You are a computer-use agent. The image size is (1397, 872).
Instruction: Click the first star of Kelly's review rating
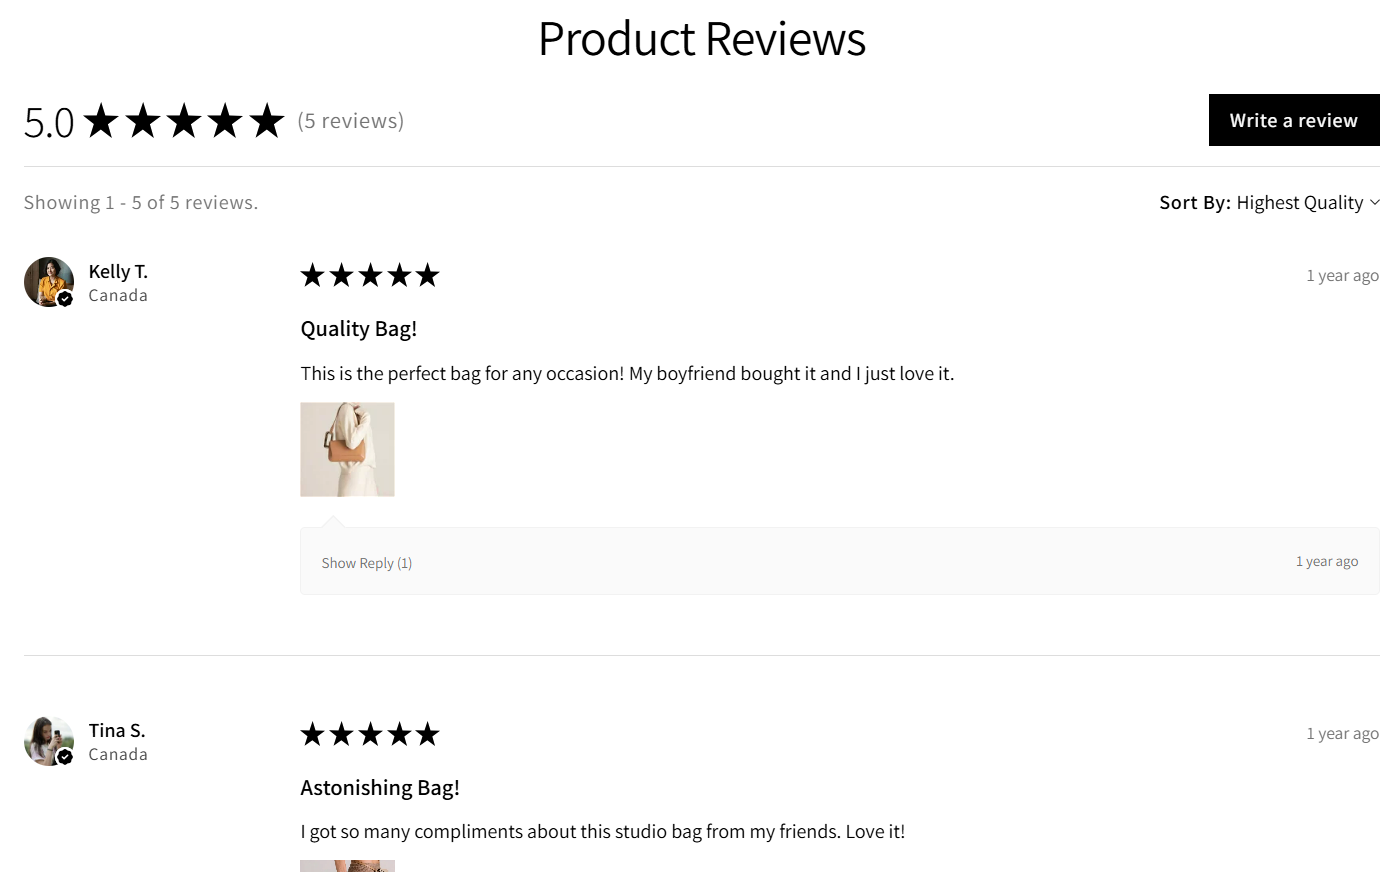[x=311, y=274]
